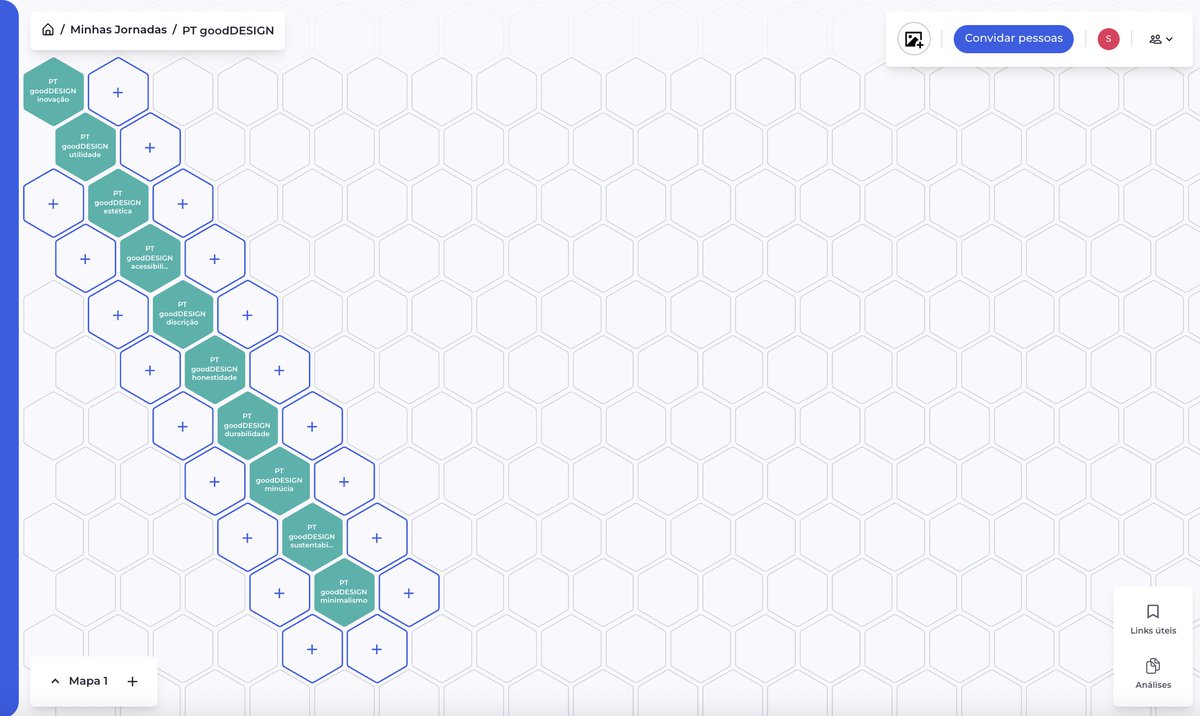Open Links úteis bookmark panel
Screen dimensions: 1200x716
tap(1153, 619)
